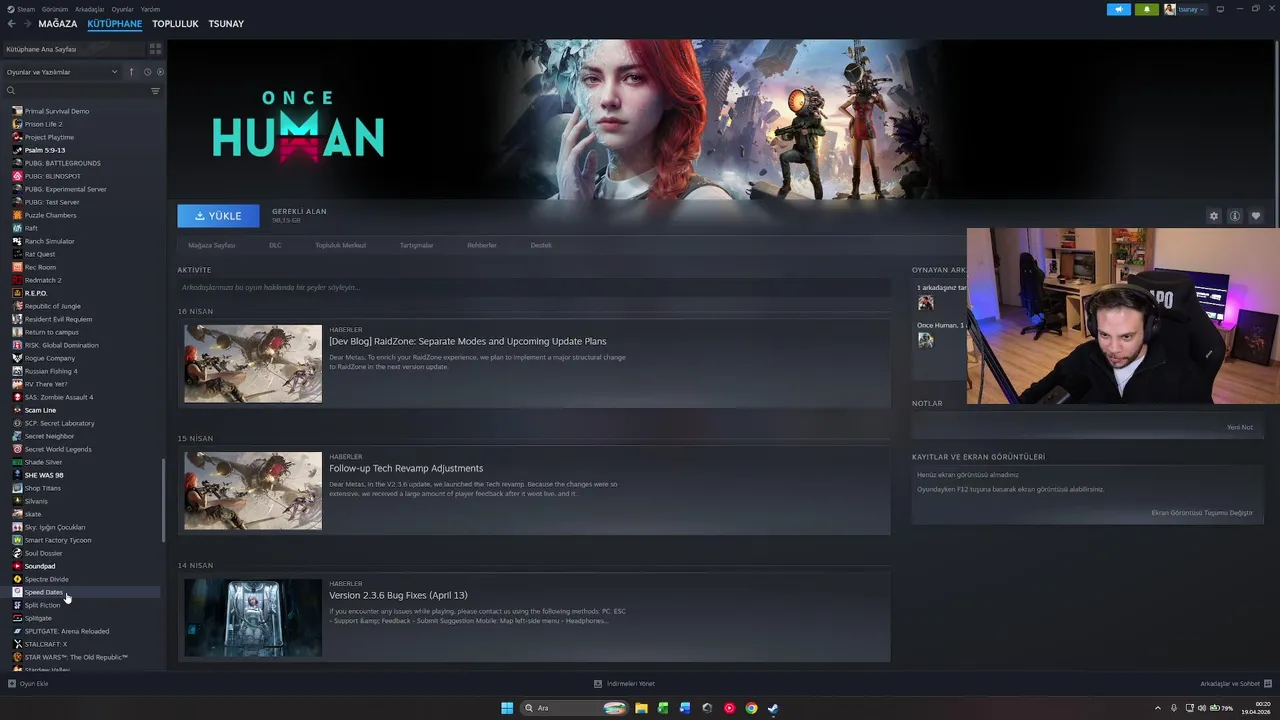Open the Topluluk Merkezi link
Screen dimensions: 1280x720
tap(341, 245)
